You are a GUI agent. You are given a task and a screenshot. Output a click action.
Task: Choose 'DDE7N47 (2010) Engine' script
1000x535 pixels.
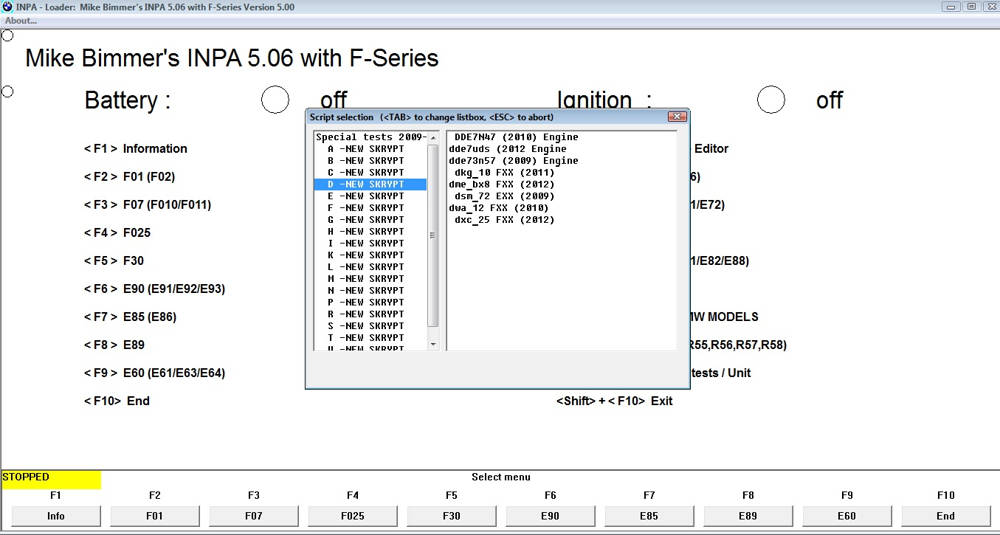(x=515, y=137)
